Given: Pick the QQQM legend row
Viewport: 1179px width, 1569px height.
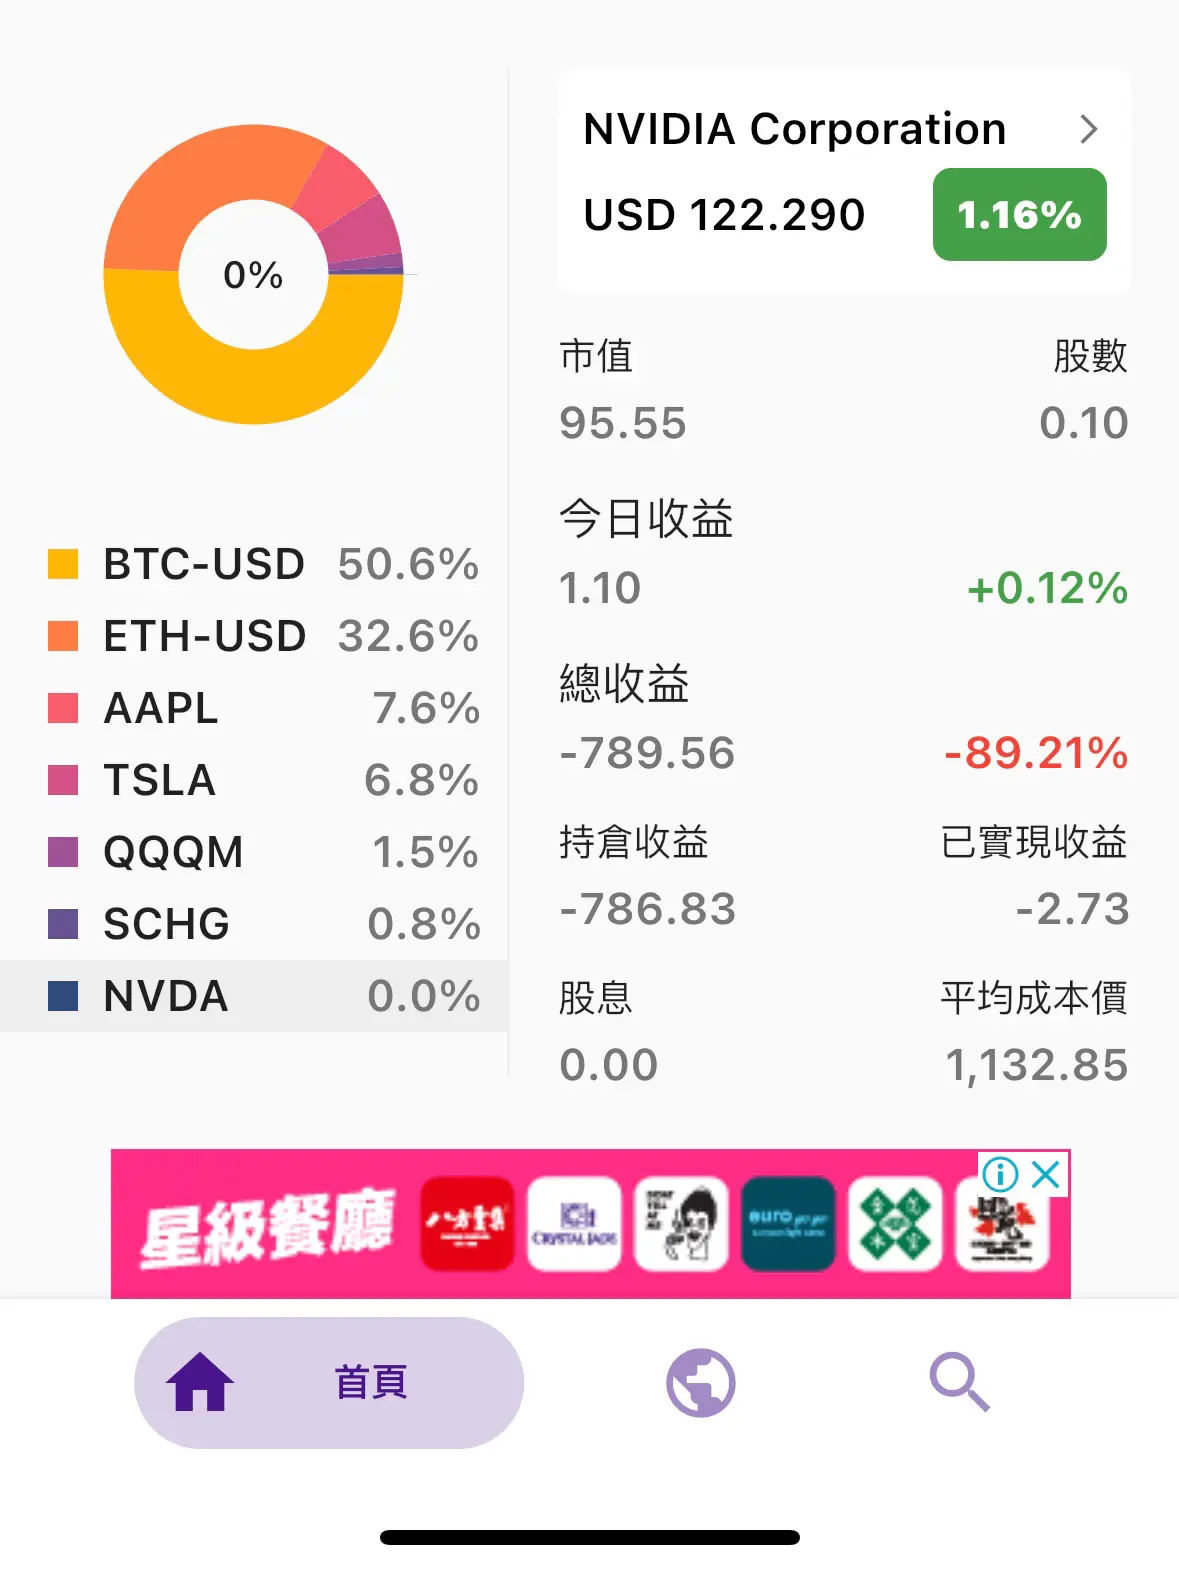Looking at the screenshot, I should [254, 852].
